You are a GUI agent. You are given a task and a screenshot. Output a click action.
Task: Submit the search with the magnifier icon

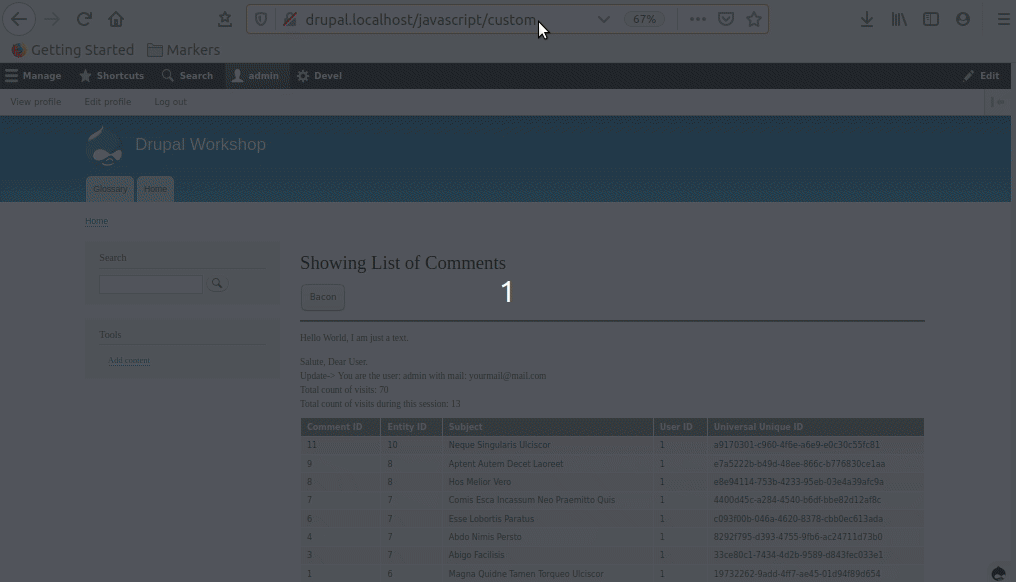[x=217, y=284]
